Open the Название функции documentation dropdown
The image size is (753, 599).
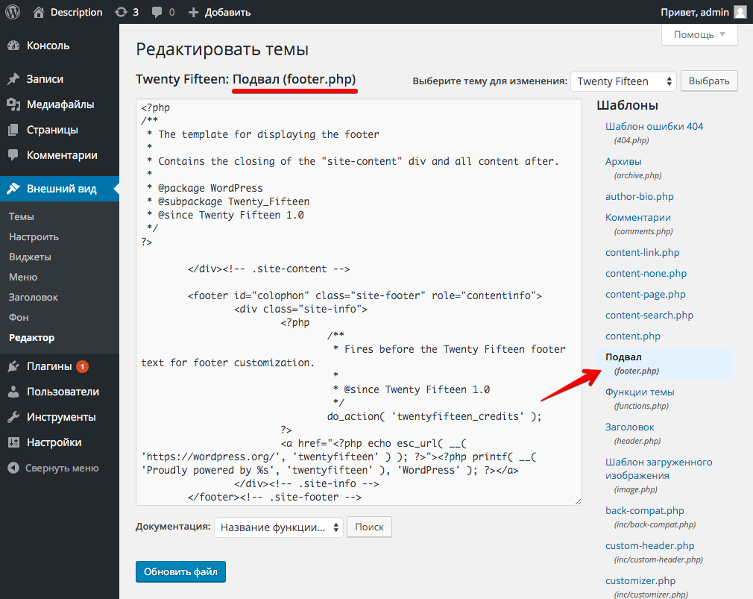pyautogui.click(x=278, y=526)
